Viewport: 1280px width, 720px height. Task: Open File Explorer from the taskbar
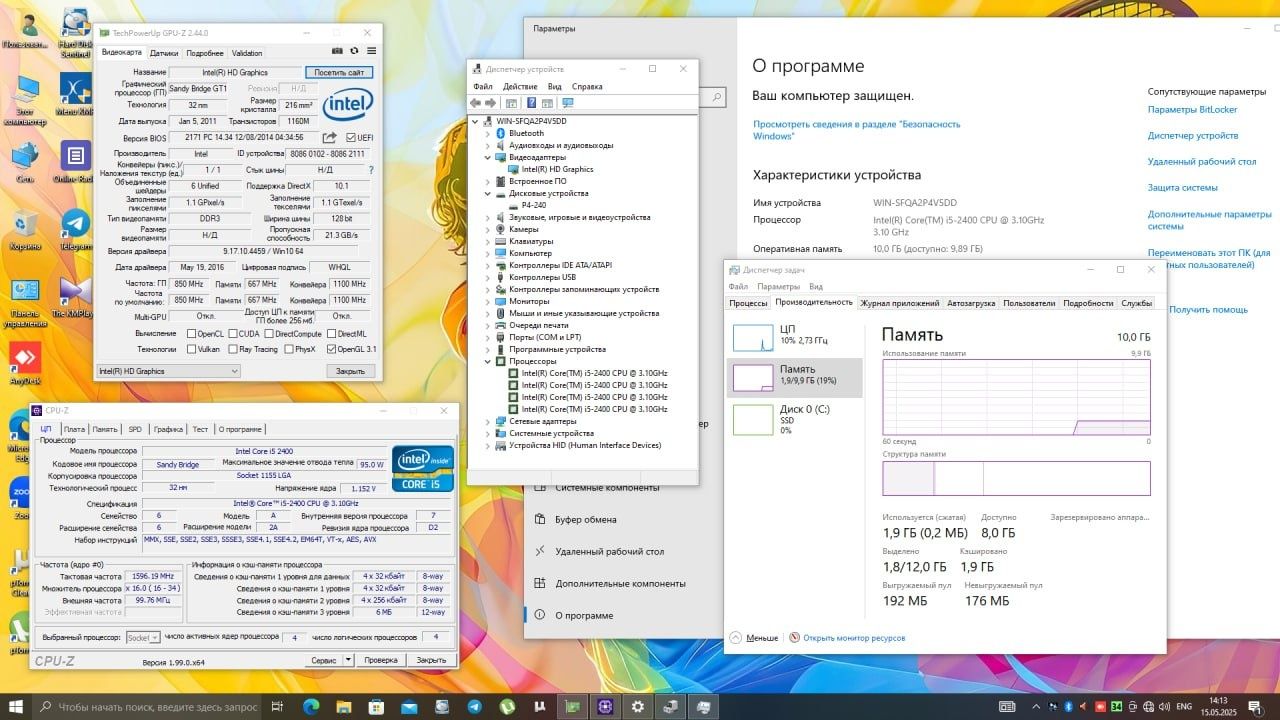(343, 706)
